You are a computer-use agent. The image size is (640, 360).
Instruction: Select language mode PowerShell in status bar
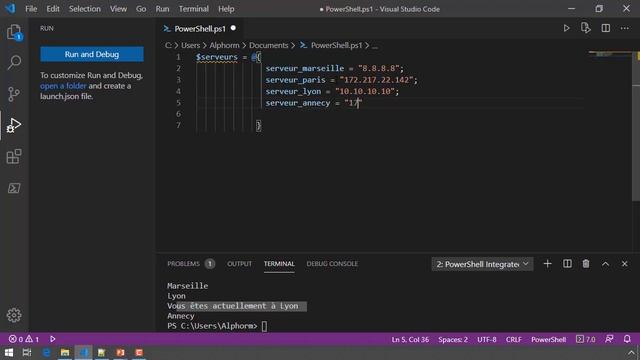(x=548, y=339)
